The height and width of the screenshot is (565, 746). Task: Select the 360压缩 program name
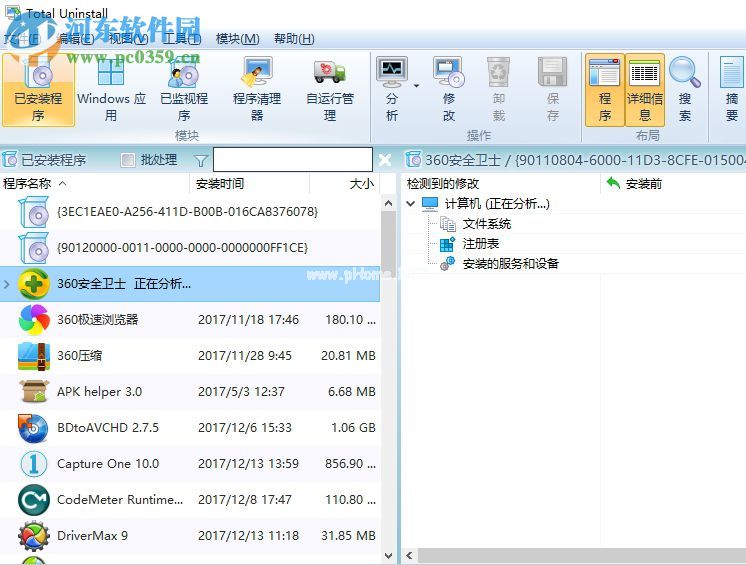79,356
